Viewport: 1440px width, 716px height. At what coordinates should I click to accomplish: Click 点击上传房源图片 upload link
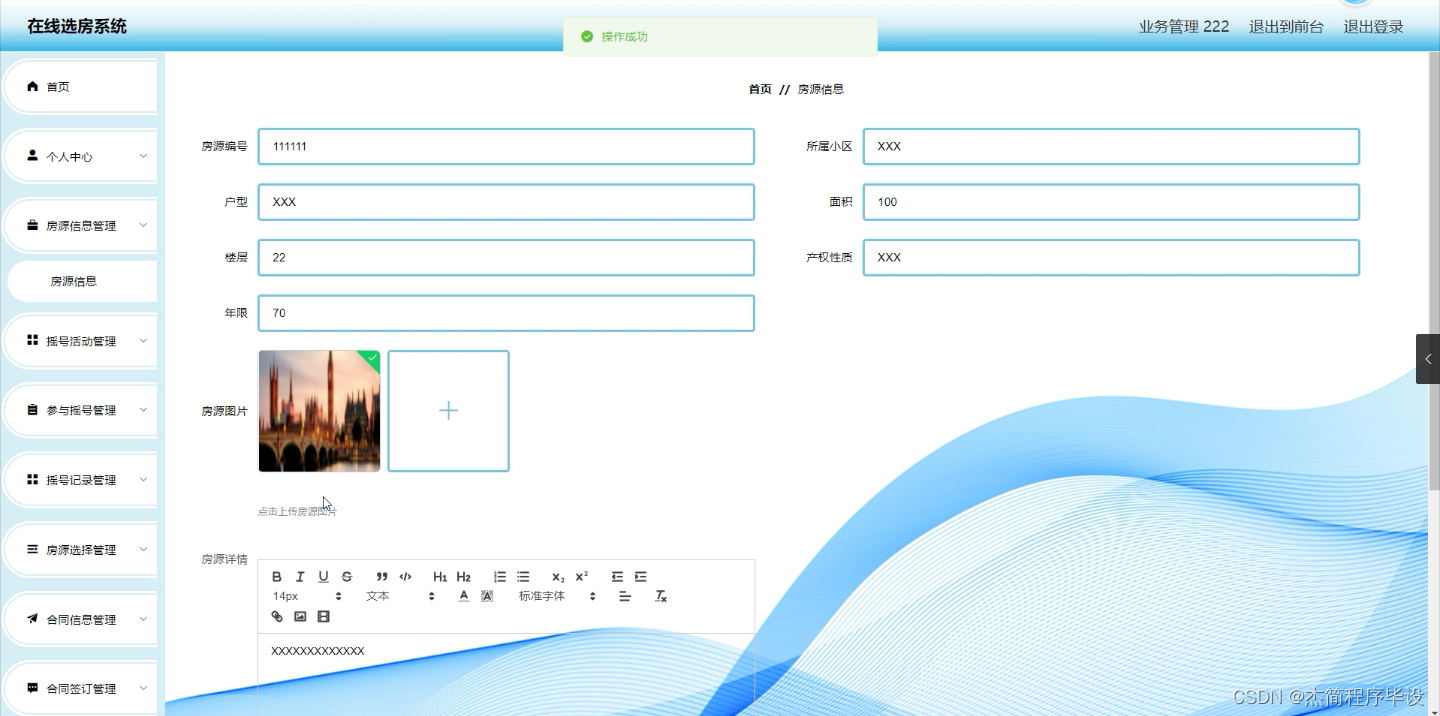297,510
